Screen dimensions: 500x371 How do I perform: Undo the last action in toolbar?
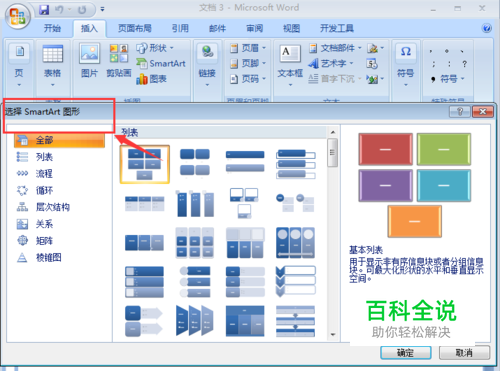pyautogui.click(x=59, y=10)
